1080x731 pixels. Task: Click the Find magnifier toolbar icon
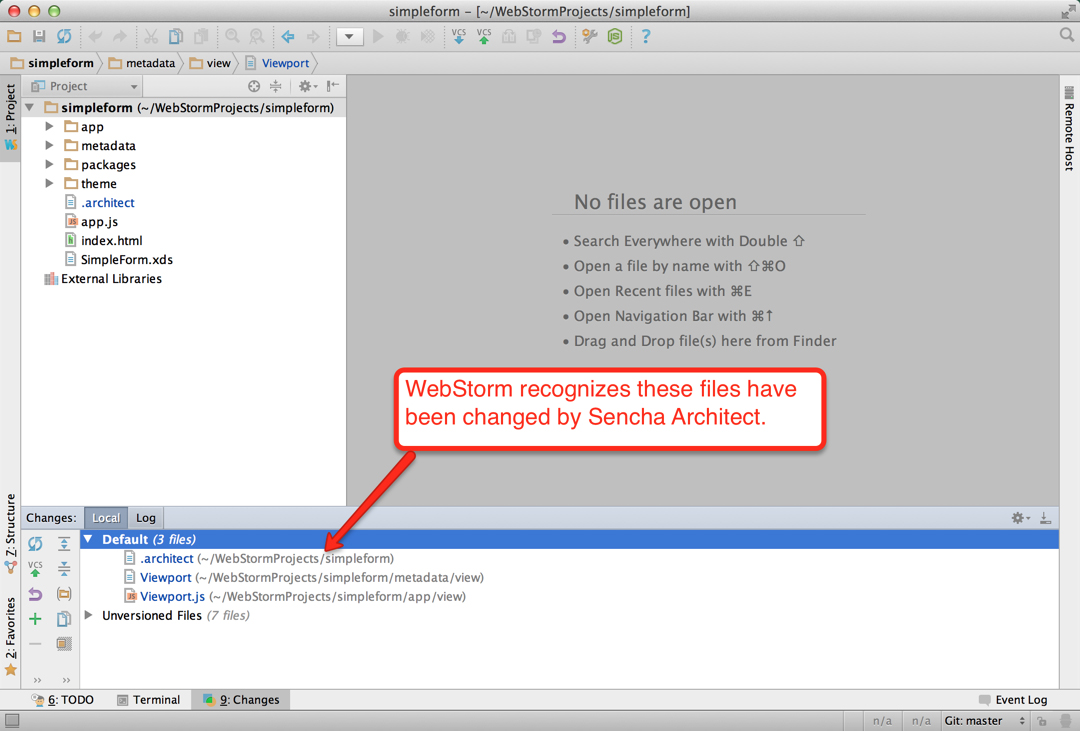(232, 37)
